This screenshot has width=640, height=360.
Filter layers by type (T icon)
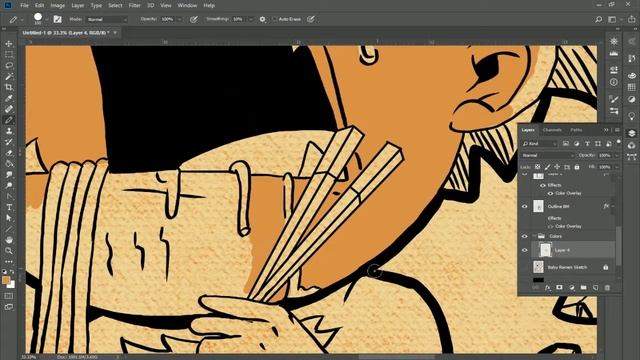[x=587, y=144]
